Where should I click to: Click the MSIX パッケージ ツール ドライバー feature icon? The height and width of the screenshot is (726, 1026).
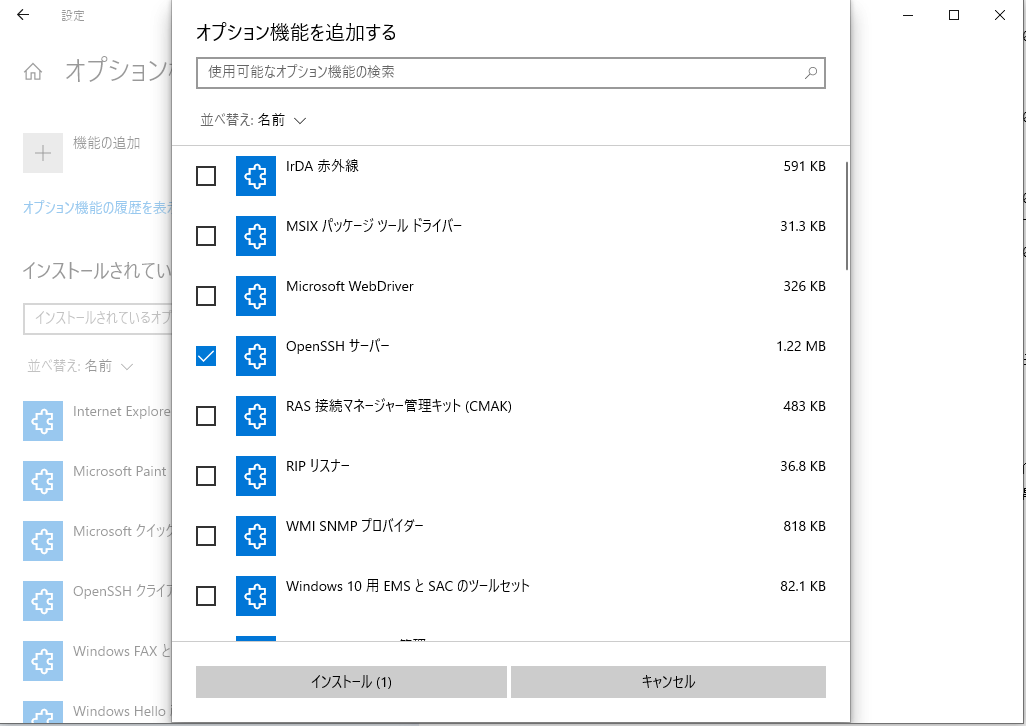pyautogui.click(x=256, y=236)
